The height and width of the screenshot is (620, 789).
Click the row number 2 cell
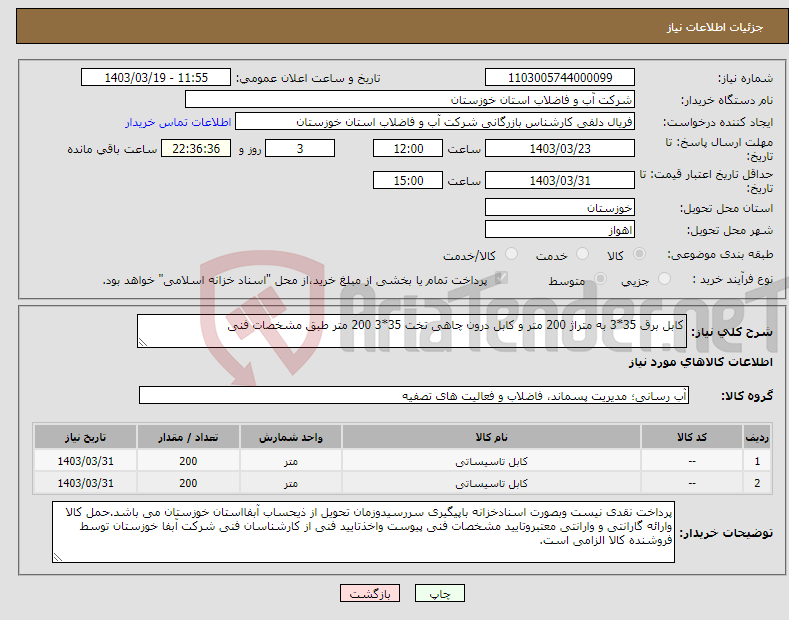(x=757, y=483)
